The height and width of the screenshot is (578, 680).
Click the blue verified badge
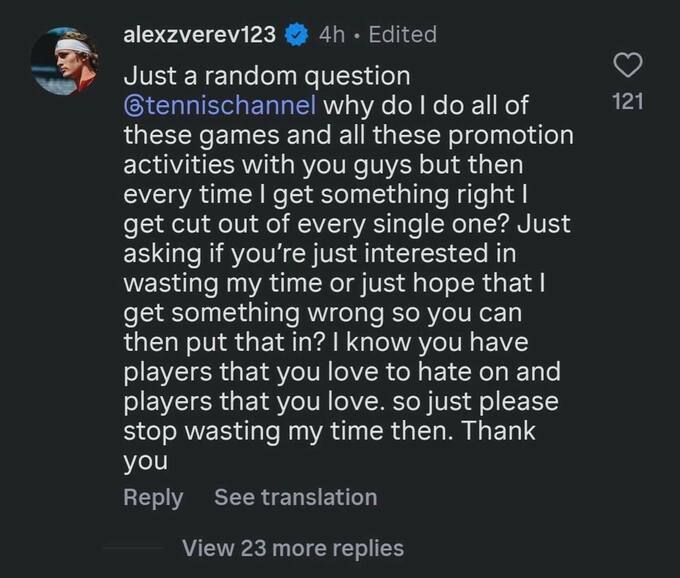(x=297, y=35)
